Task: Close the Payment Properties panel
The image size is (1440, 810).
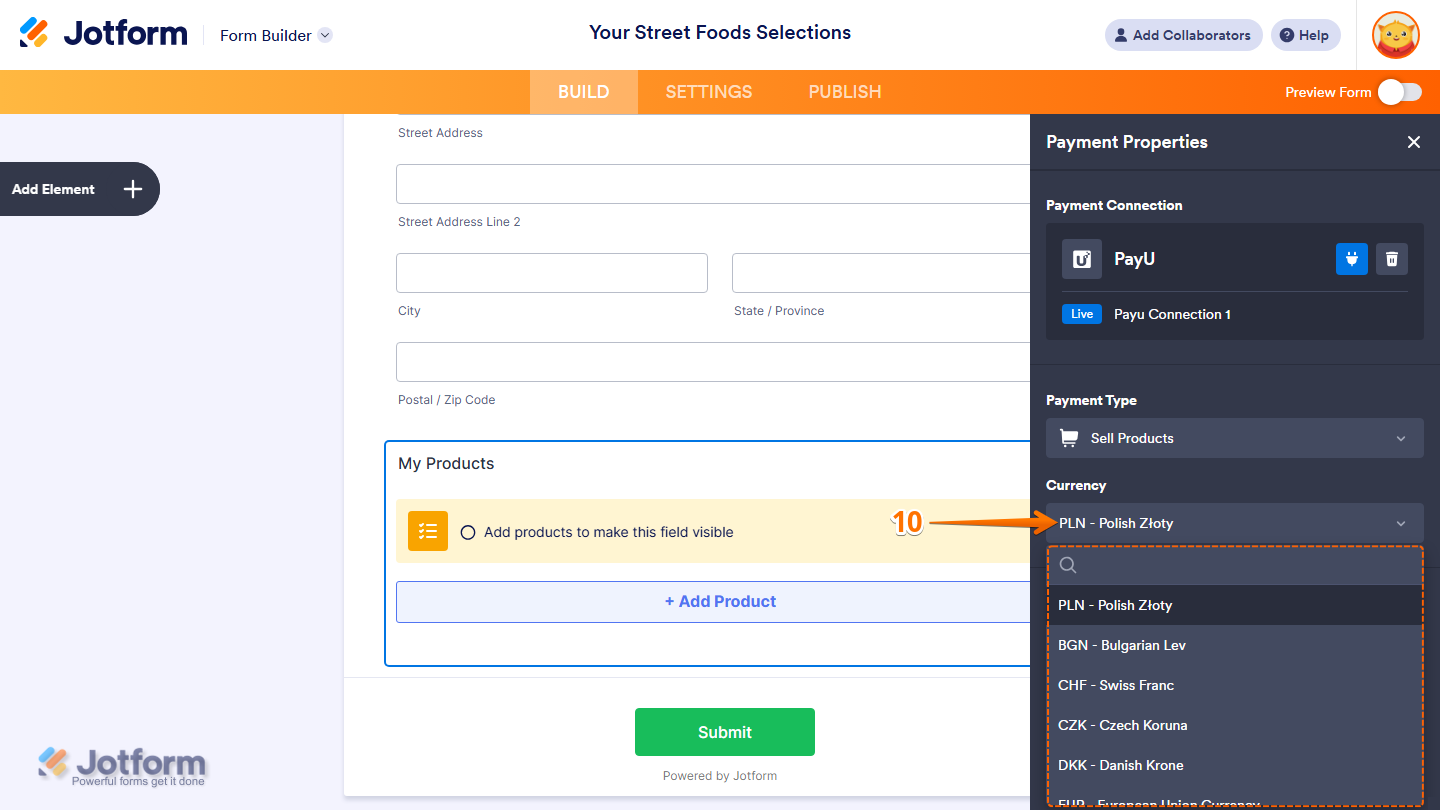Action: pyautogui.click(x=1413, y=142)
